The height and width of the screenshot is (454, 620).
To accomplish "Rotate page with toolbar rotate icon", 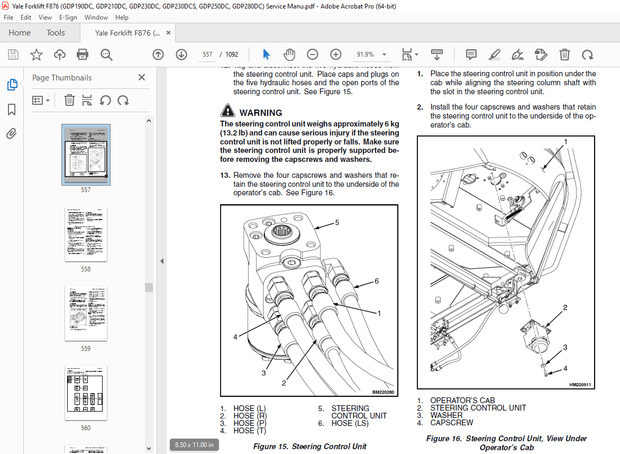I will pyautogui.click(x=588, y=55).
